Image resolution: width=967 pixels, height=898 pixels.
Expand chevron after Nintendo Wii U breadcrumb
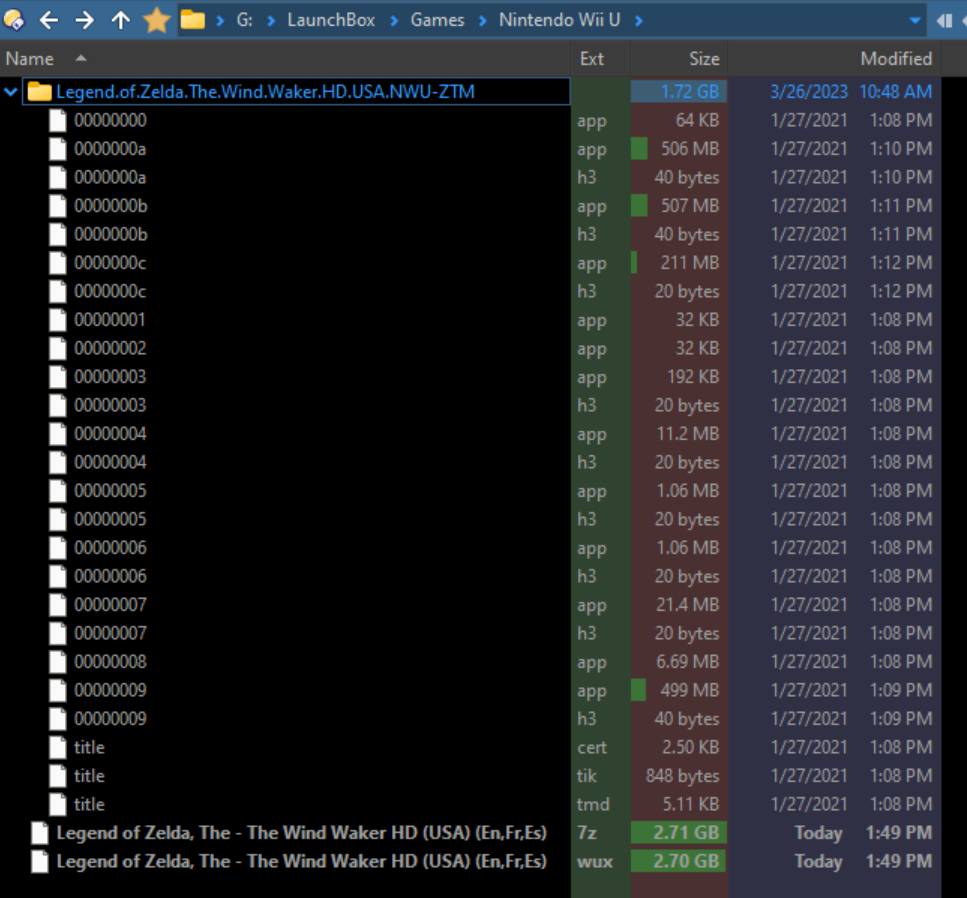pyautogui.click(x=639, y=20)
